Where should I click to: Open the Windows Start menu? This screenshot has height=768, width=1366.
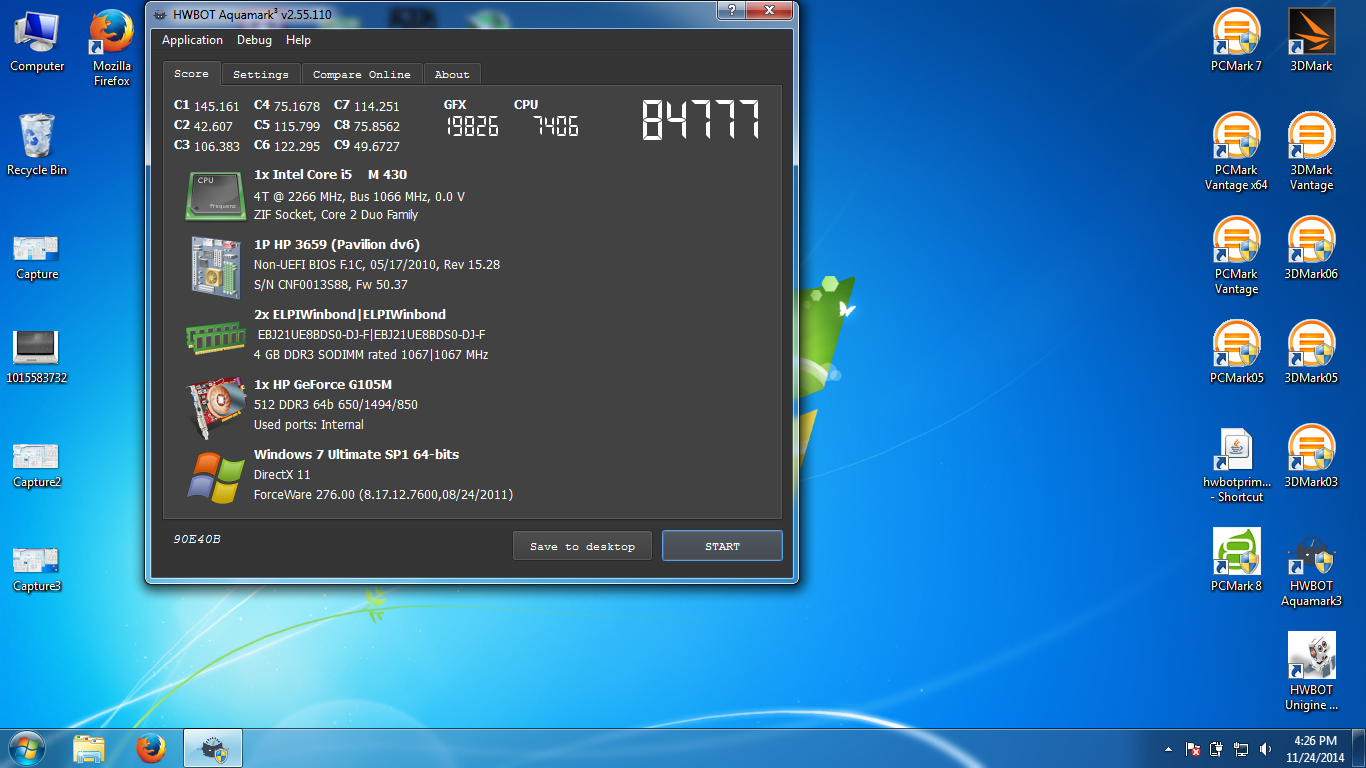[25, 748]
